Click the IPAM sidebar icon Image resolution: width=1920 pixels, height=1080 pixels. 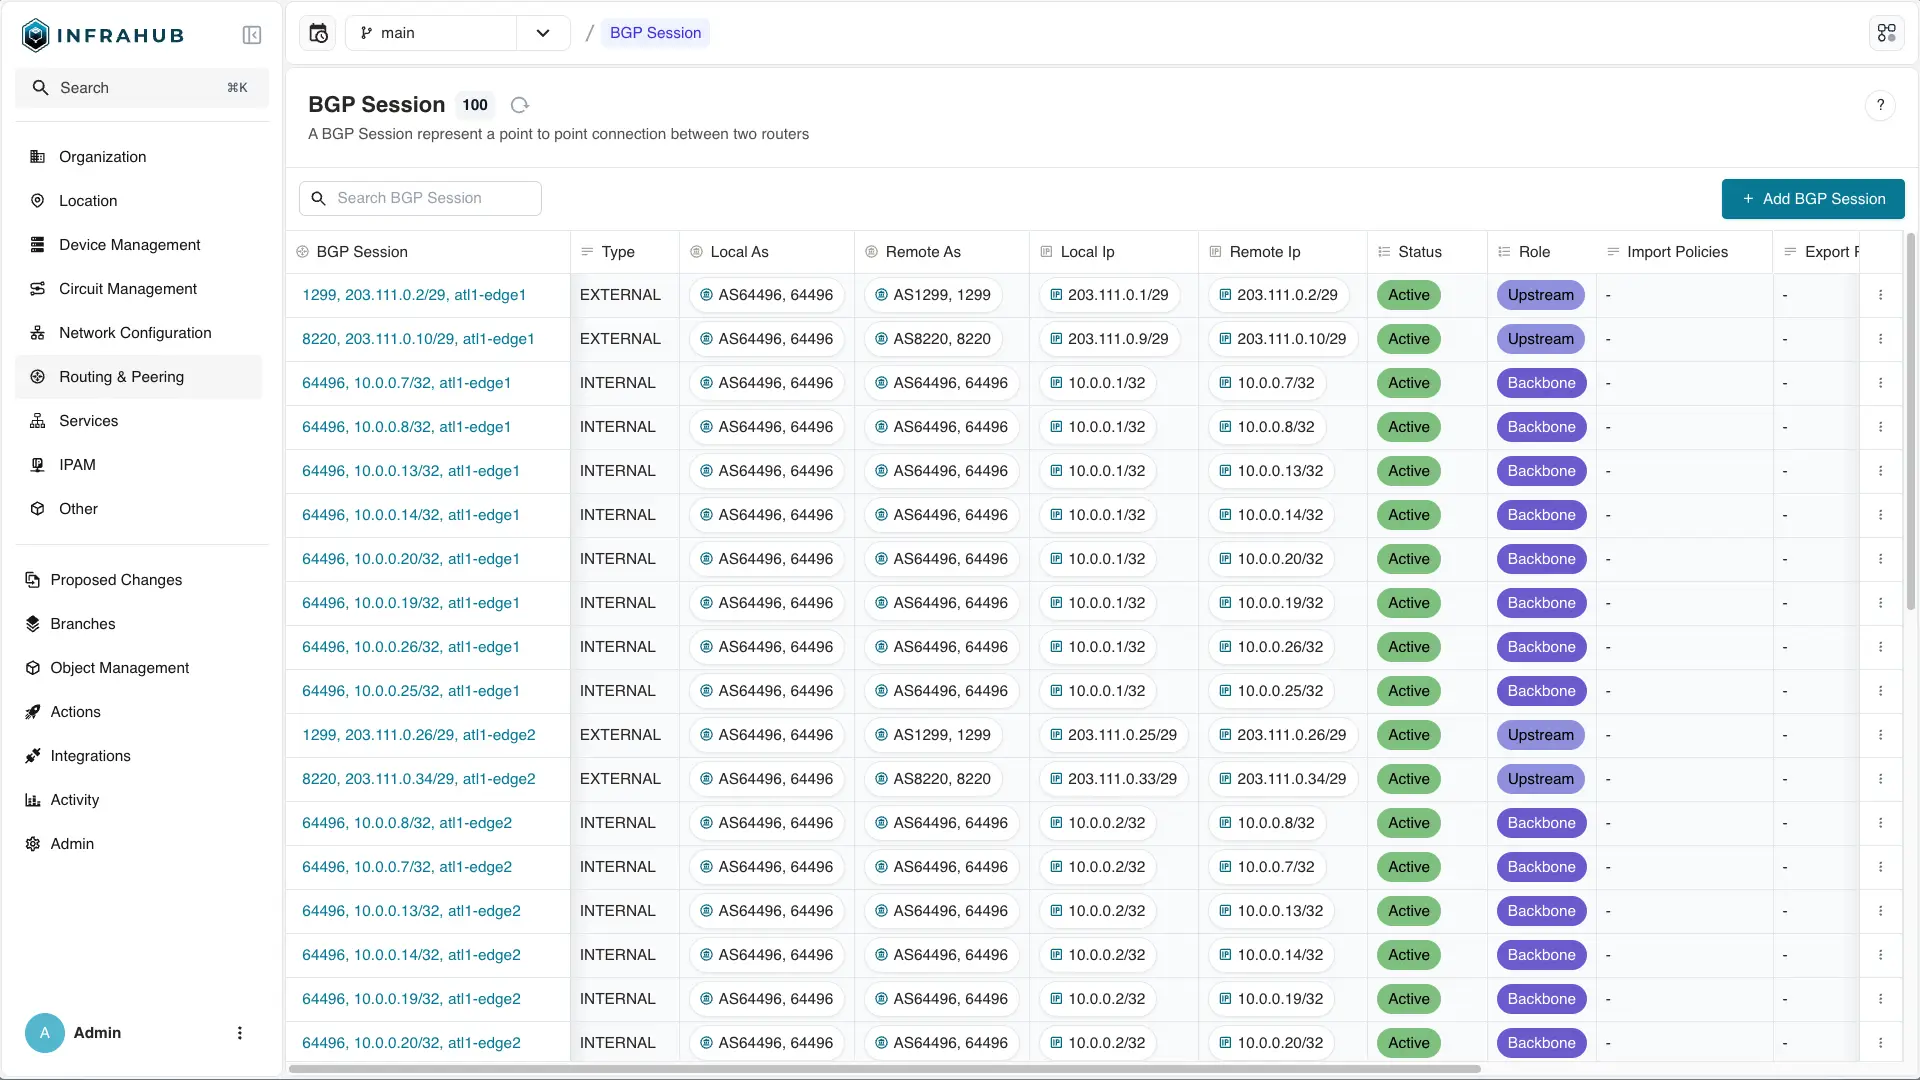point(37,465)
